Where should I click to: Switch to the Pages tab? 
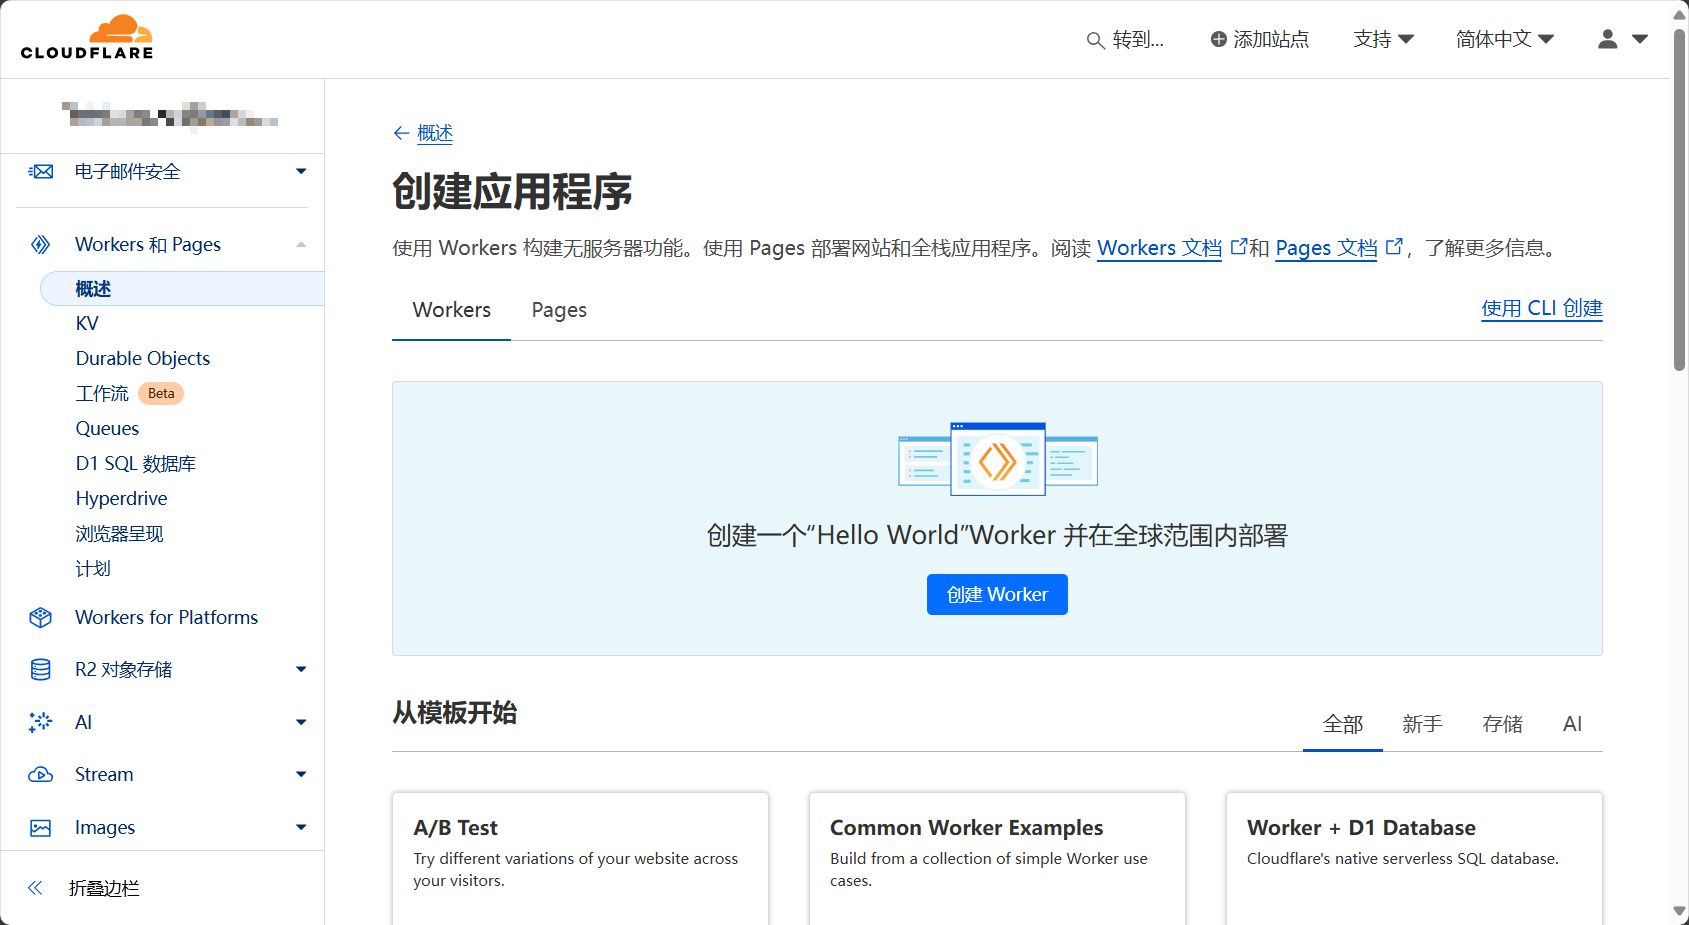(559, 310)
